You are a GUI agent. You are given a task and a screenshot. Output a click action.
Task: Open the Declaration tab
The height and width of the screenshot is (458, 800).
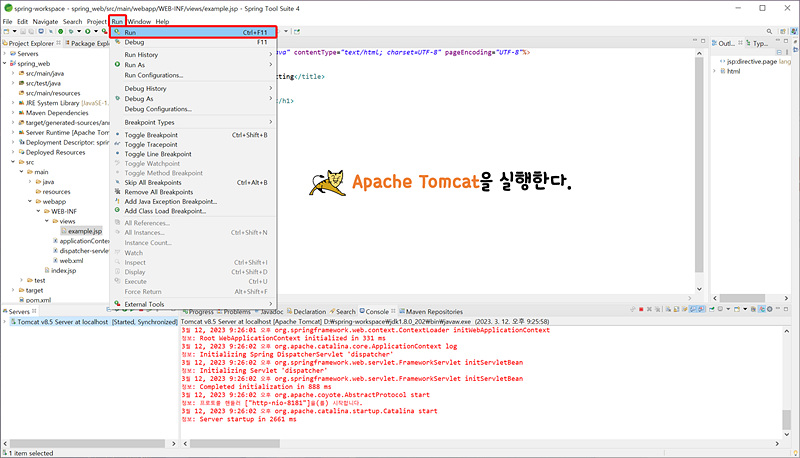(306, 312)
